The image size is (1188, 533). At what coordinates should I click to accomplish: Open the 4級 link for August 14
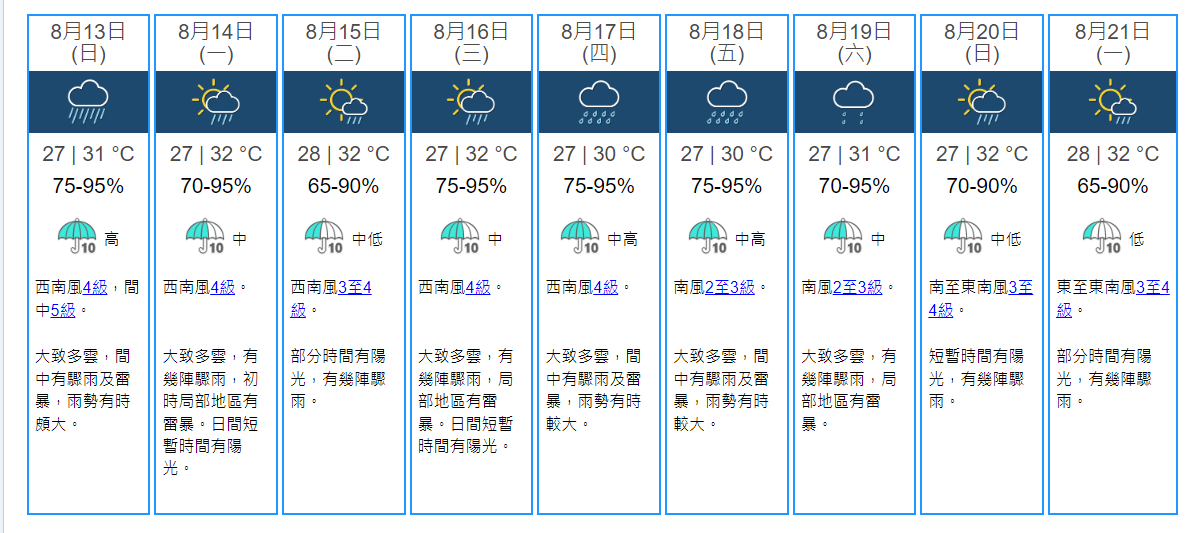[x=223, y=287]
